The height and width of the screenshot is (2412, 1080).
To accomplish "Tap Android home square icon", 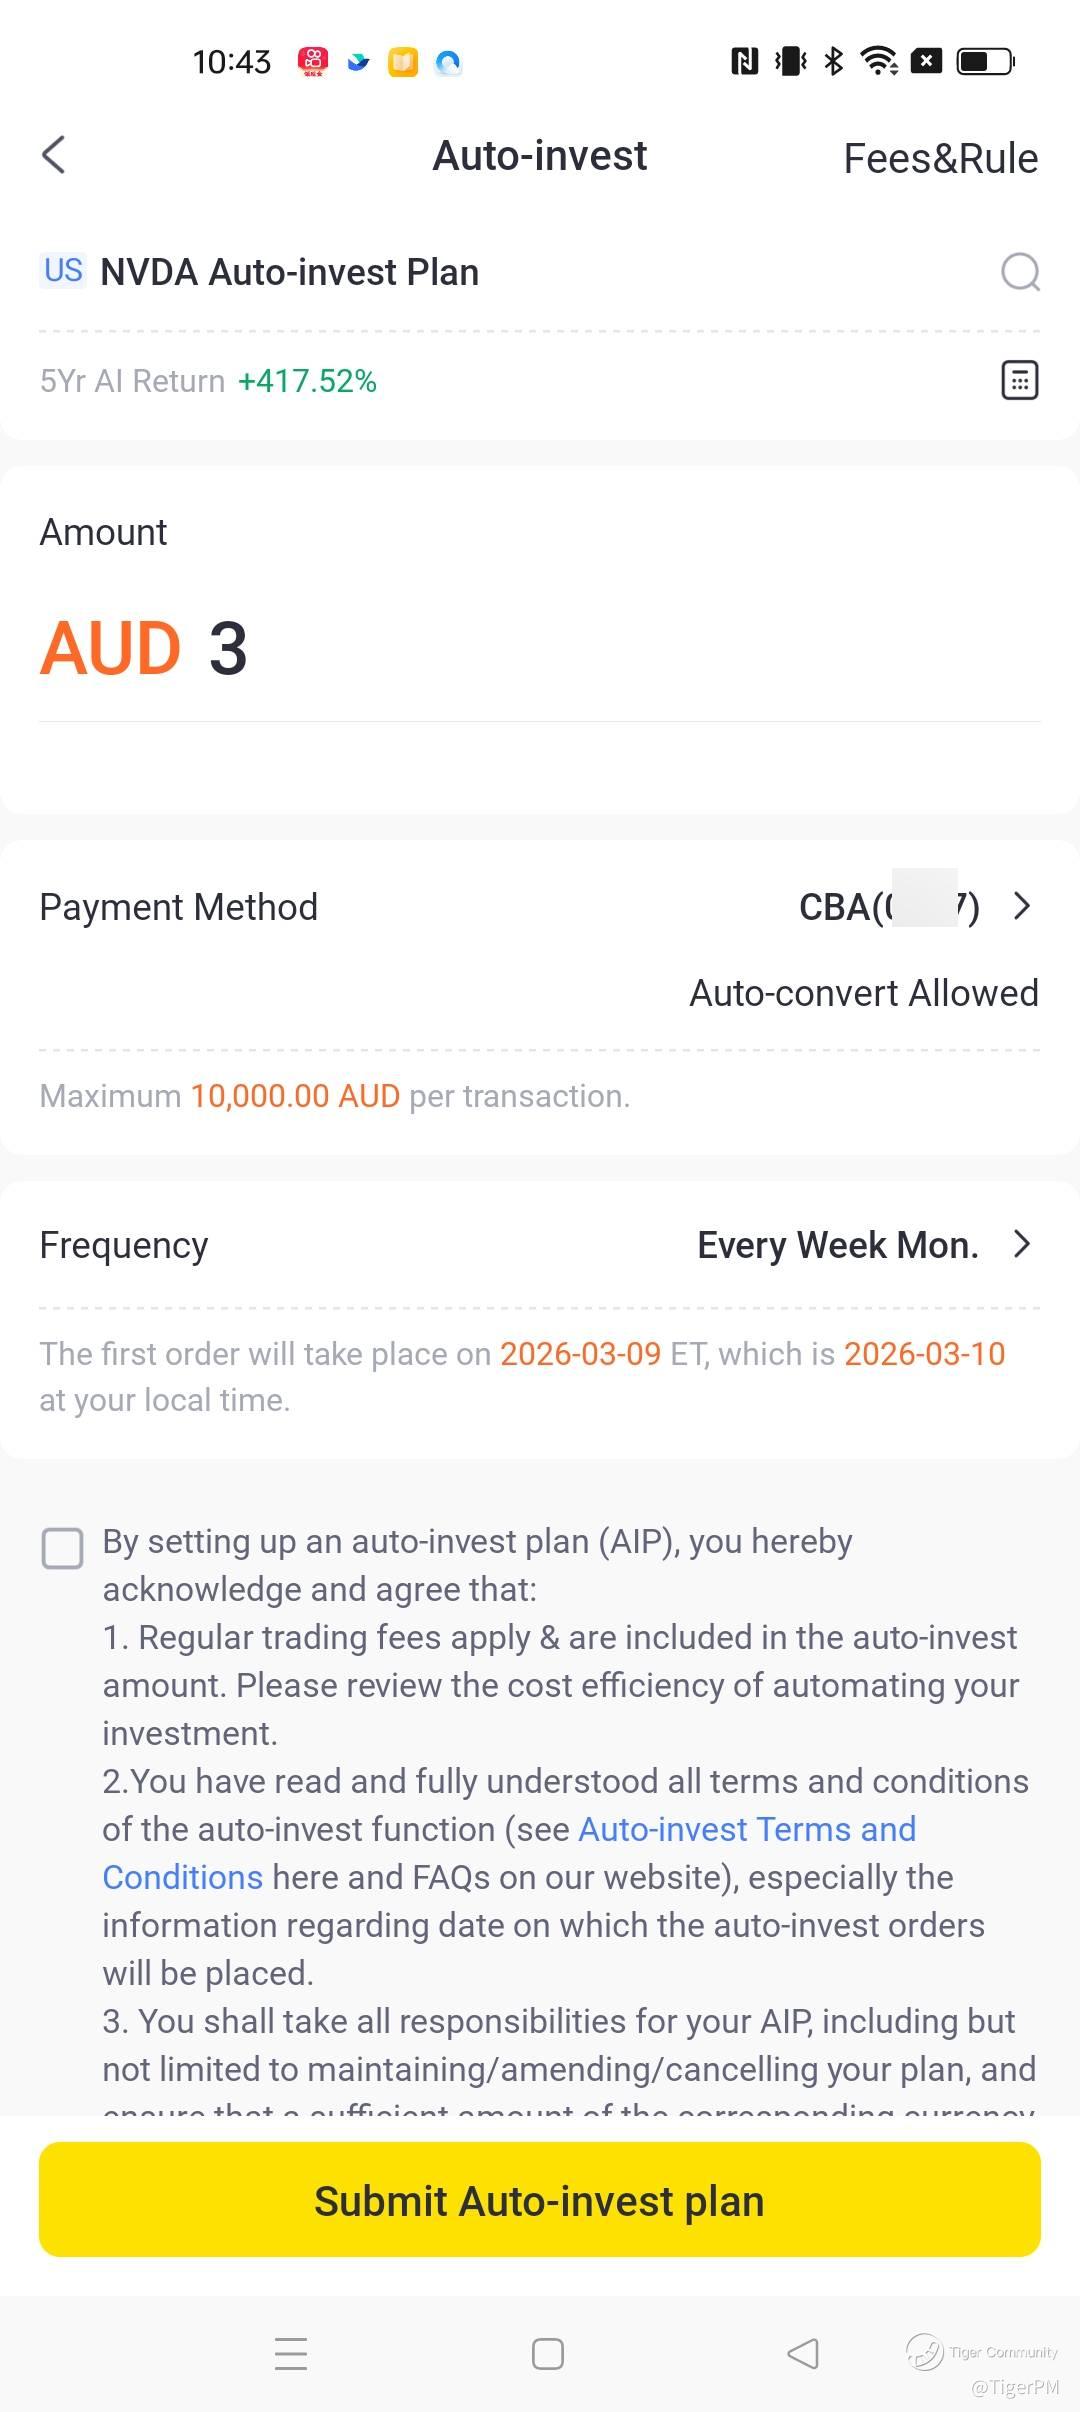I will coord(548,2353).
